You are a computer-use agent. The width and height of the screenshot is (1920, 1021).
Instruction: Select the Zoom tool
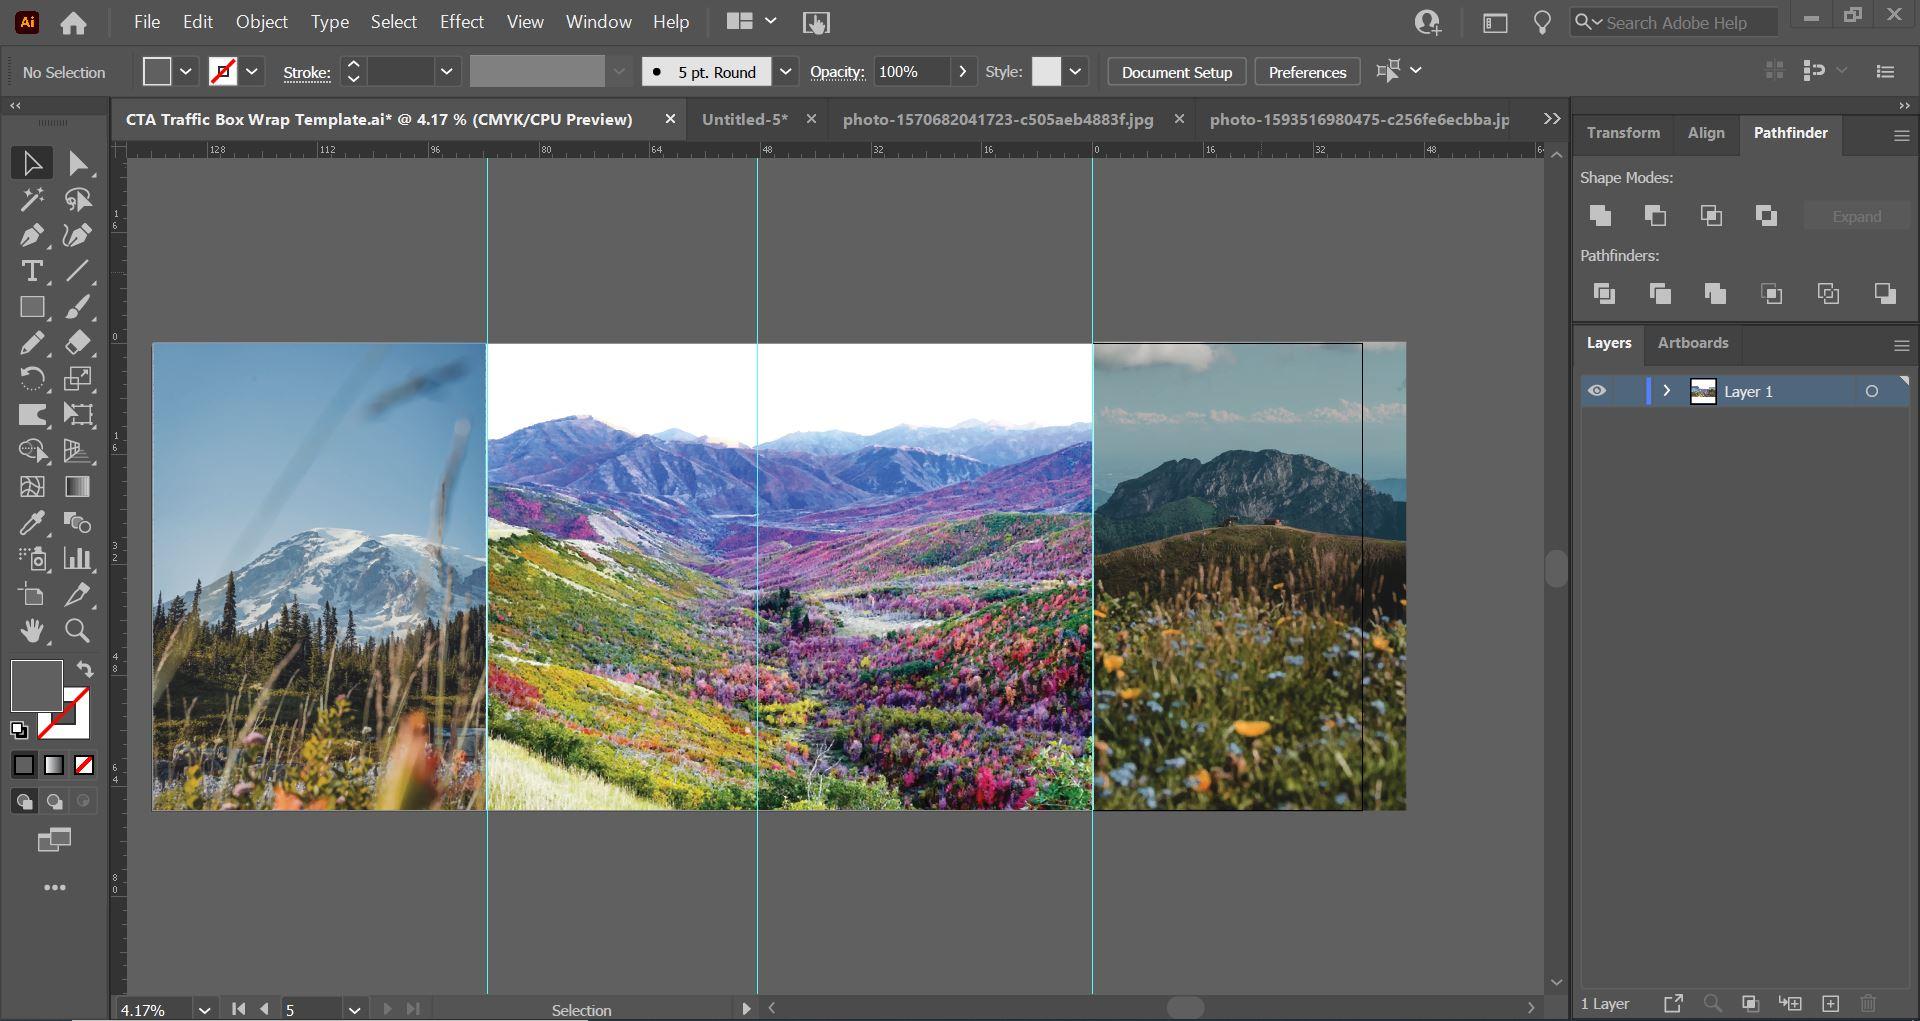(78, 631)
